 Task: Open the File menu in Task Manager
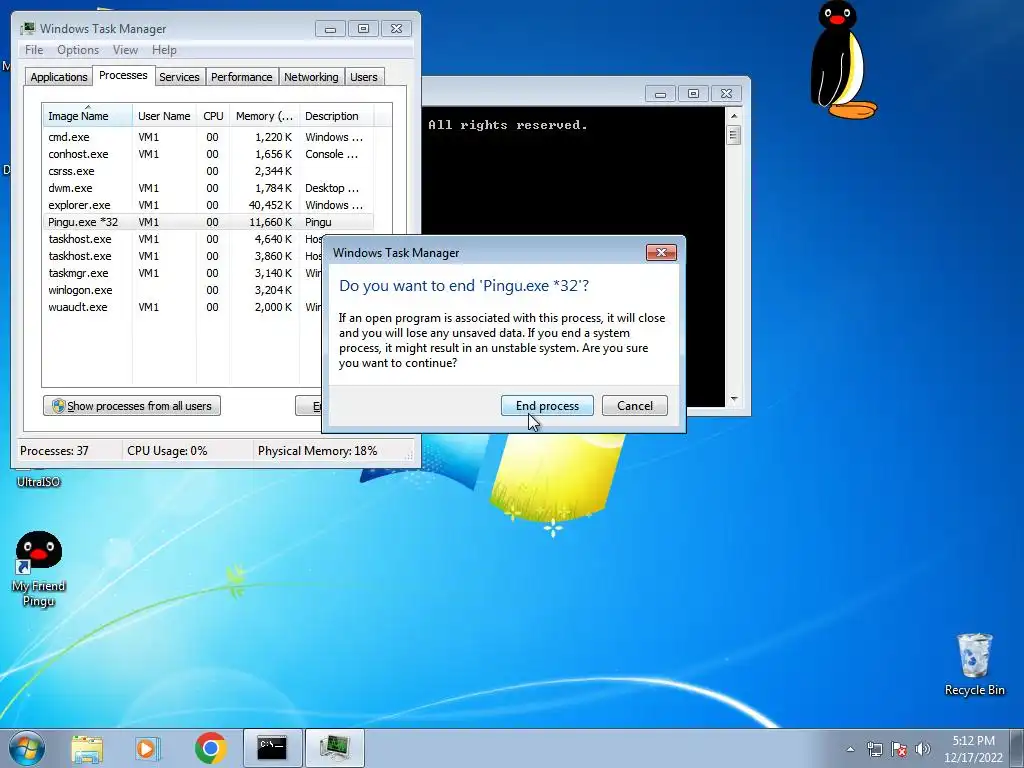tap(34, 50)
